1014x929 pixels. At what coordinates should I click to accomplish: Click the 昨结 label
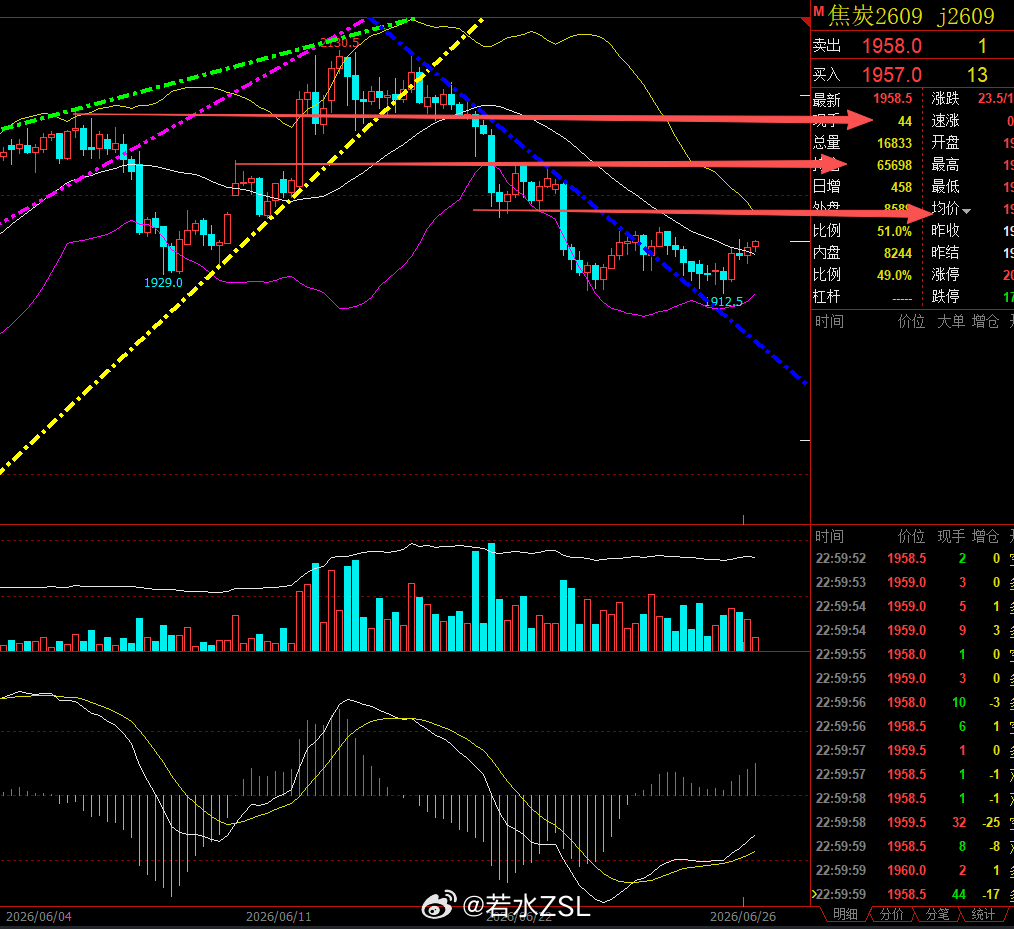945,253
